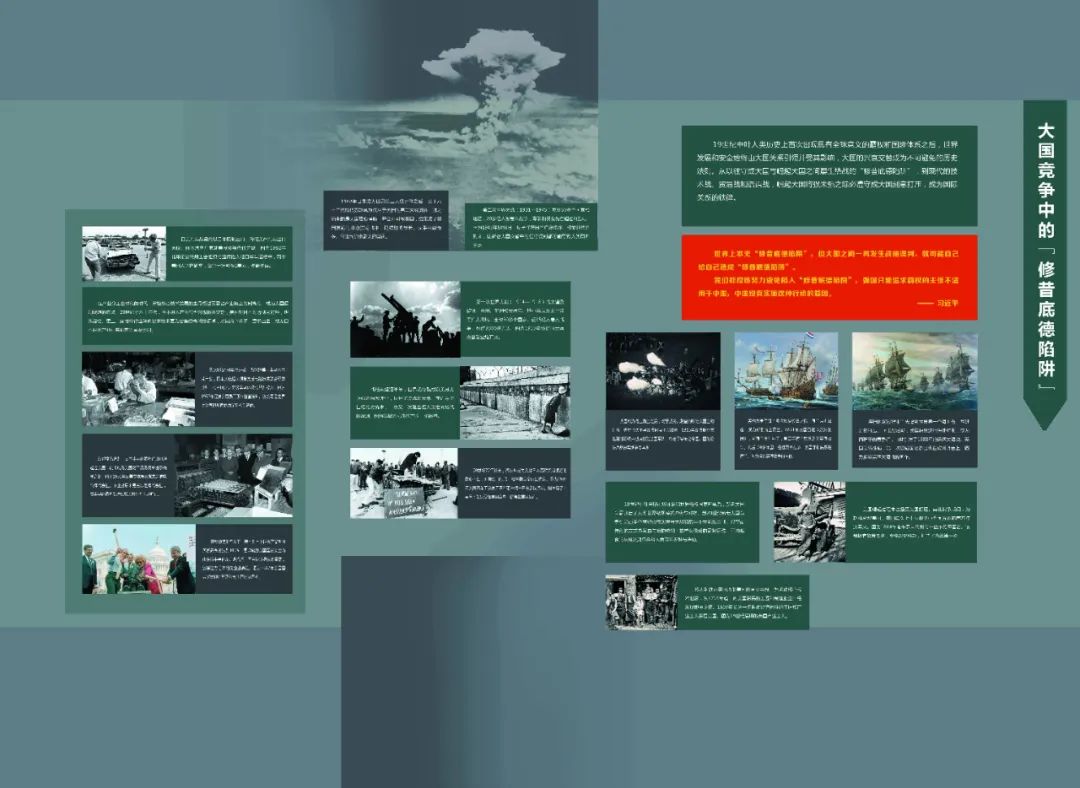This screenshot has width=1080, height=788.
Task: Click the green intro paragraph starting 19世纪中叶
Action: 829,176
